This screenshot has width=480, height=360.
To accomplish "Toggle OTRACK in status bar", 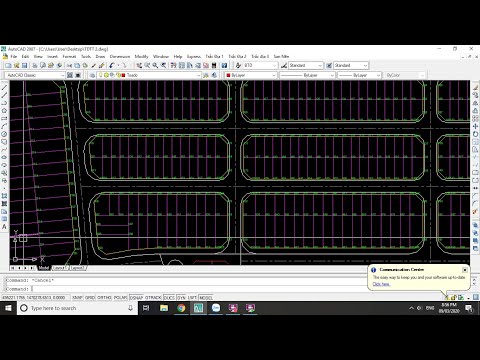I will click(153, 297).
